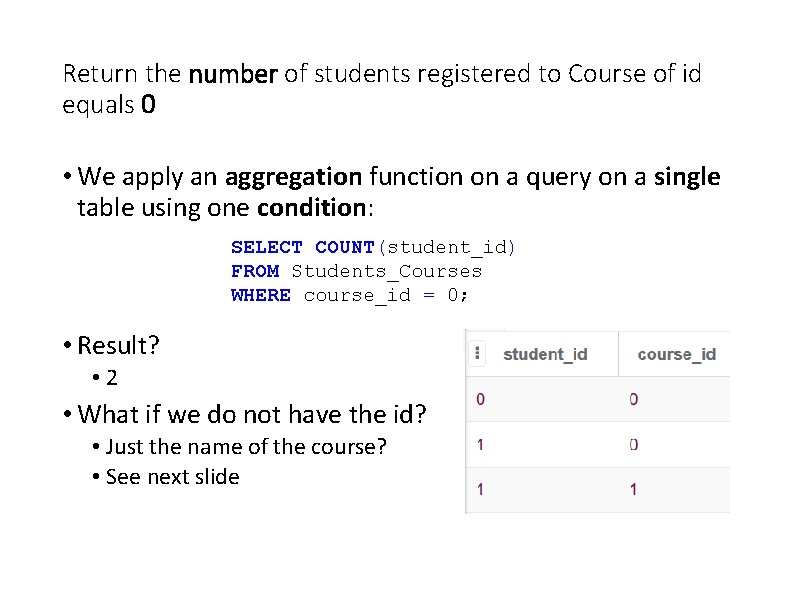The width and height of the screenshot is (794, 595).
Task: Click the "Result?" bullet text
Action: tap(118, 345)
